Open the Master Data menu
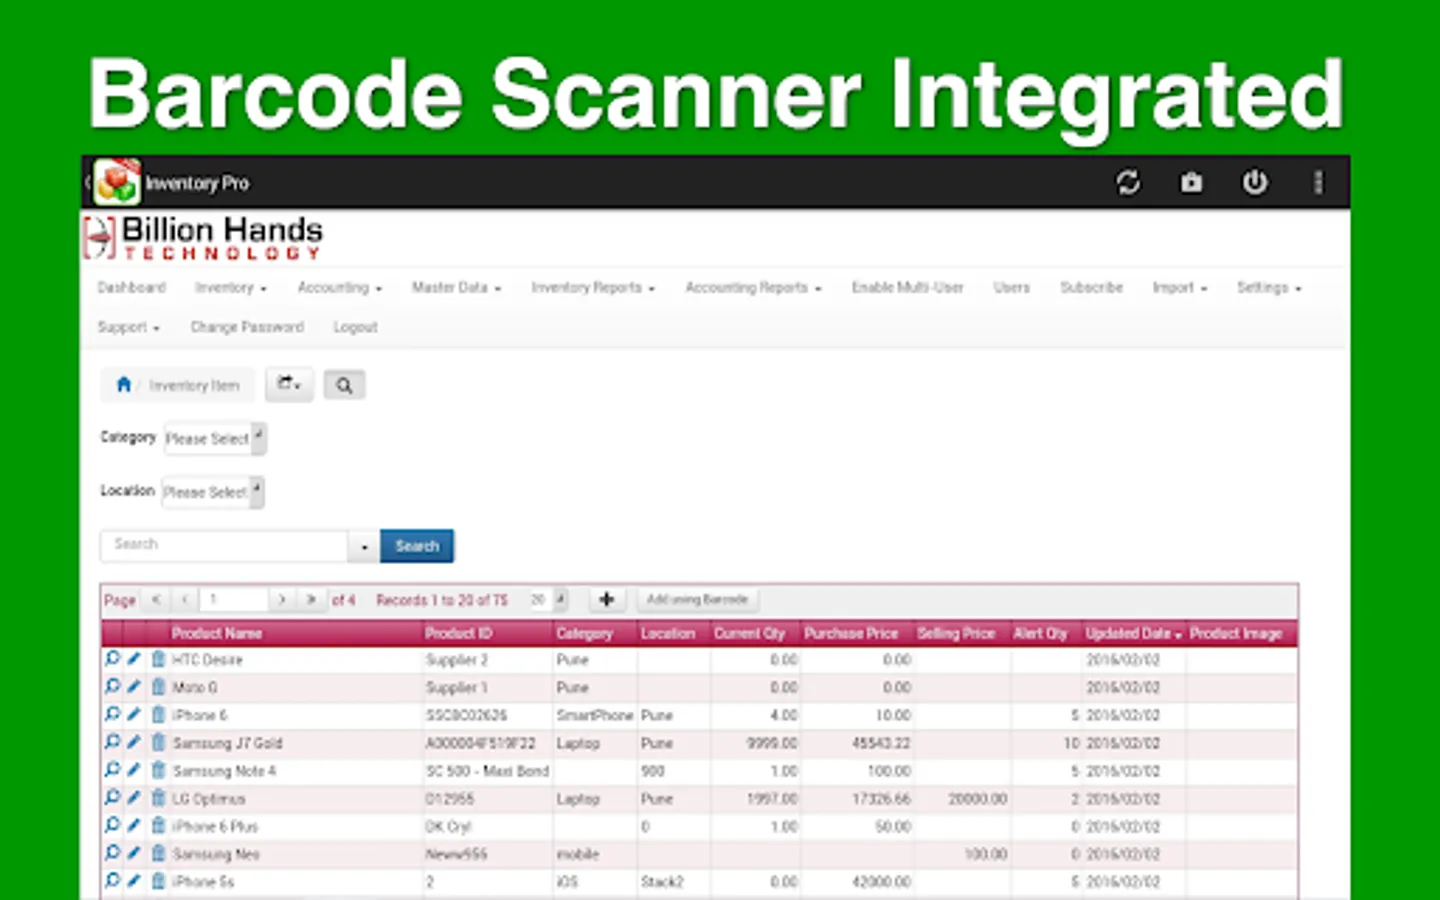1440x900 pixels. (456, 288)
